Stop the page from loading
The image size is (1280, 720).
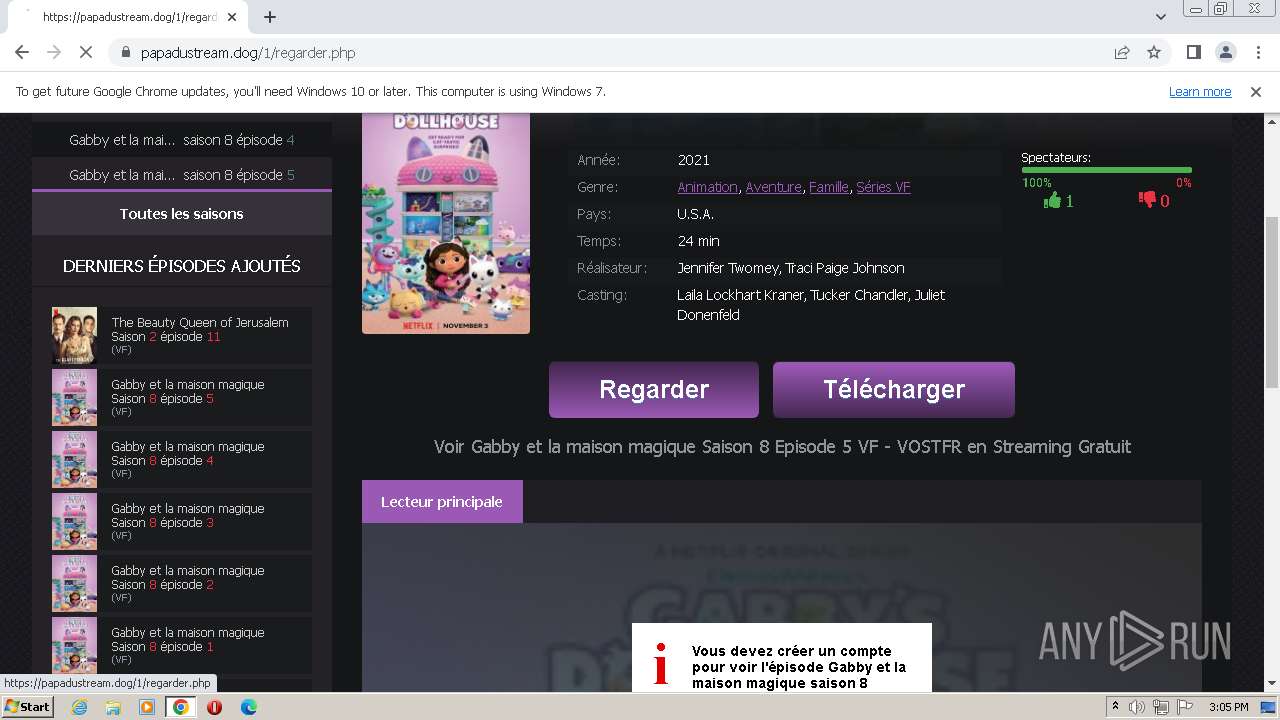pyautogui.click(x=86, y=52)
